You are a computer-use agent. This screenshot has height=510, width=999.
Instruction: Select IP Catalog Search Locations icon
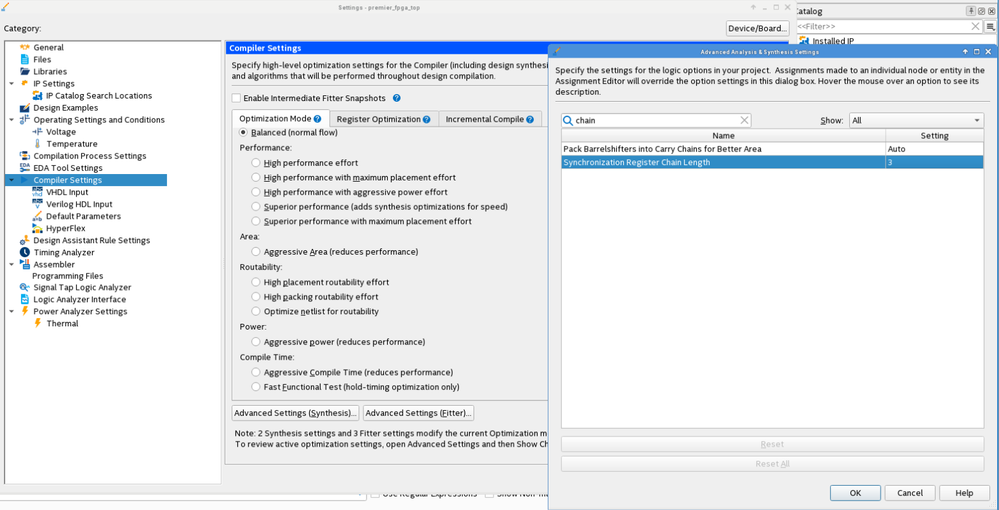pyautogui.click(x=38, y=96)
